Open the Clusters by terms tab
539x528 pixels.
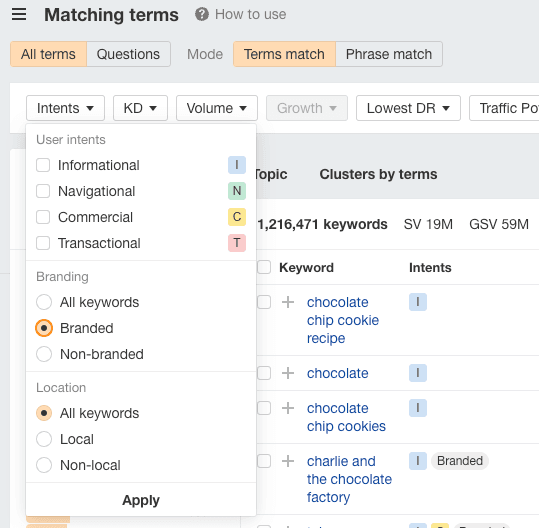point(378,174)
